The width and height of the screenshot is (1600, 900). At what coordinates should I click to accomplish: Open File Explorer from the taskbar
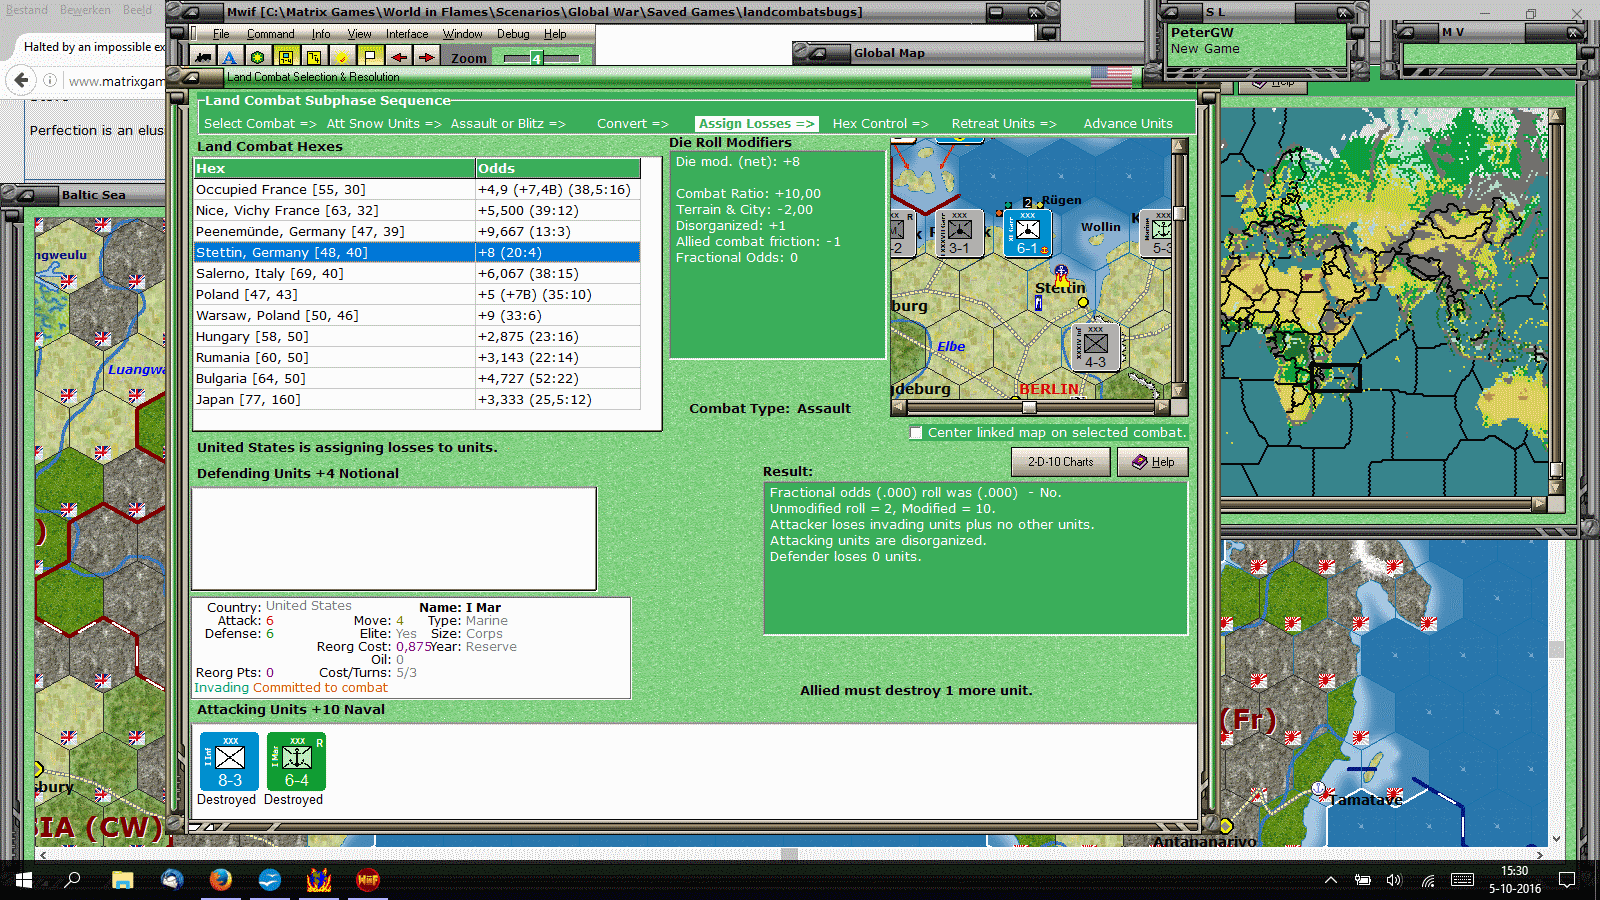click(122, 880)
